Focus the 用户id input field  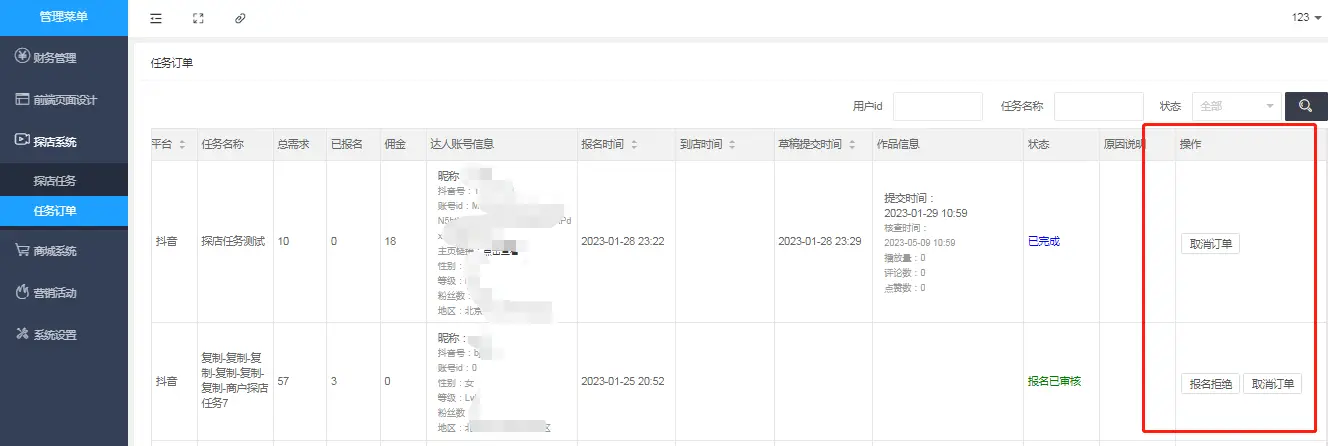pos(937,106)
